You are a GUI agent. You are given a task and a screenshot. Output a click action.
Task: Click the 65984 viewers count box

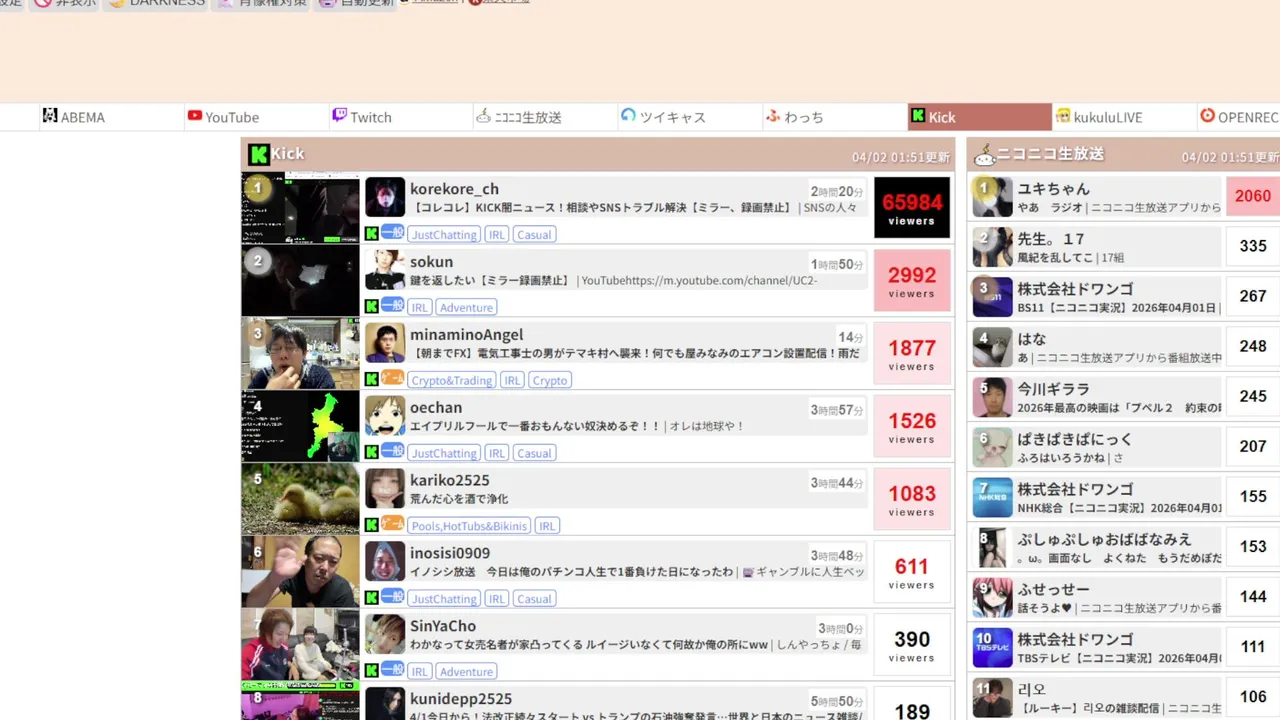[912, 208]
